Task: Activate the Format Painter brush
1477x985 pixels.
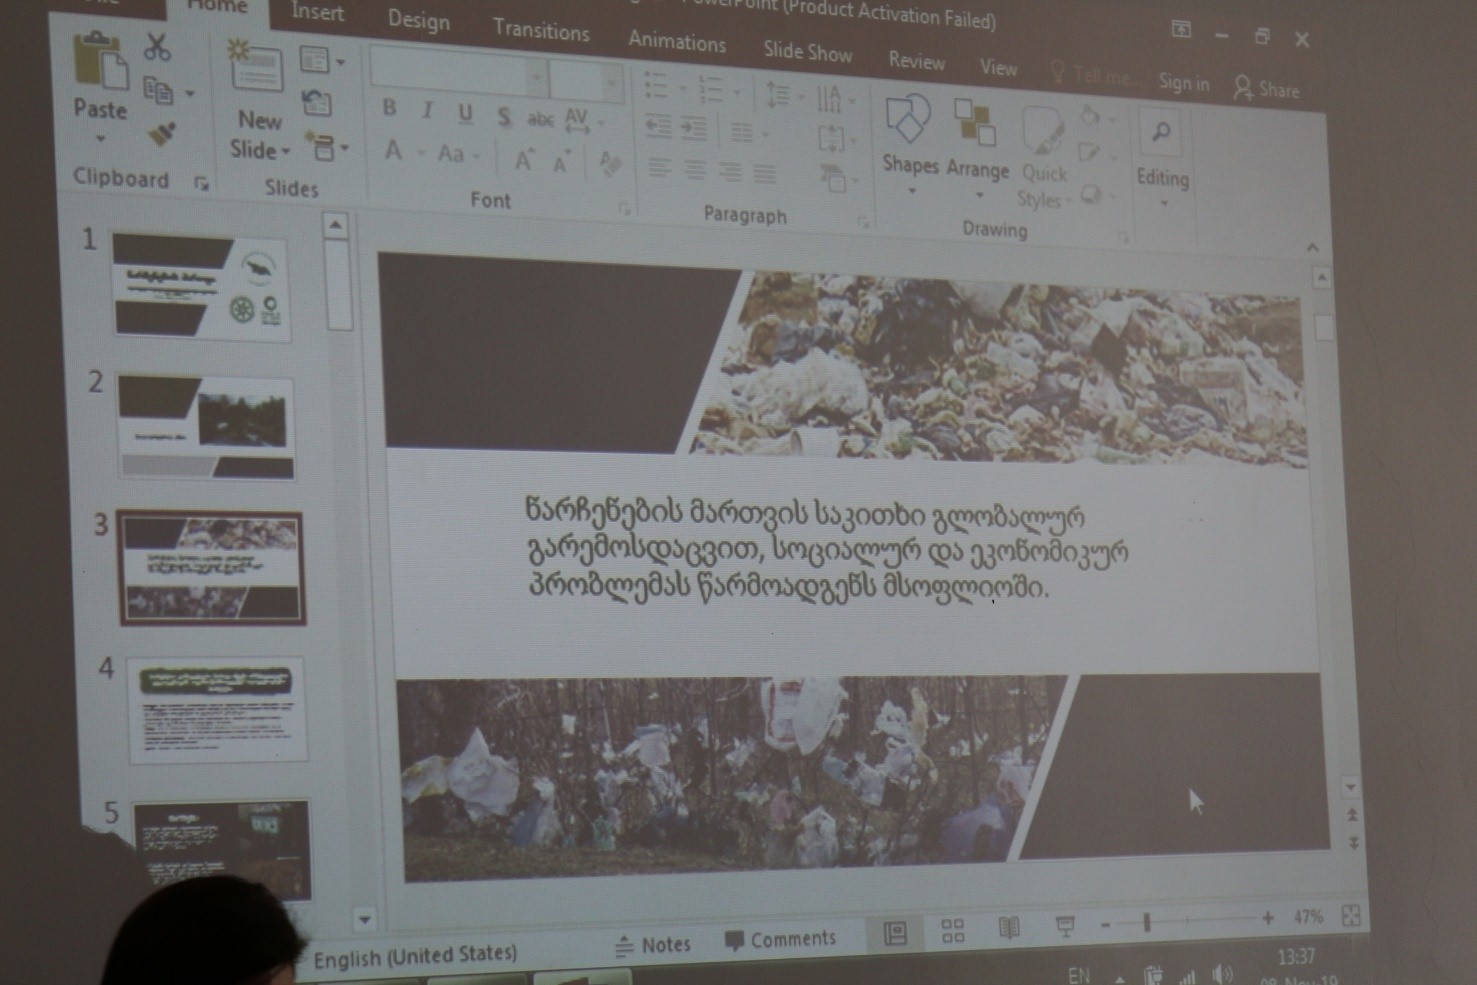Action: click(161, 135)
